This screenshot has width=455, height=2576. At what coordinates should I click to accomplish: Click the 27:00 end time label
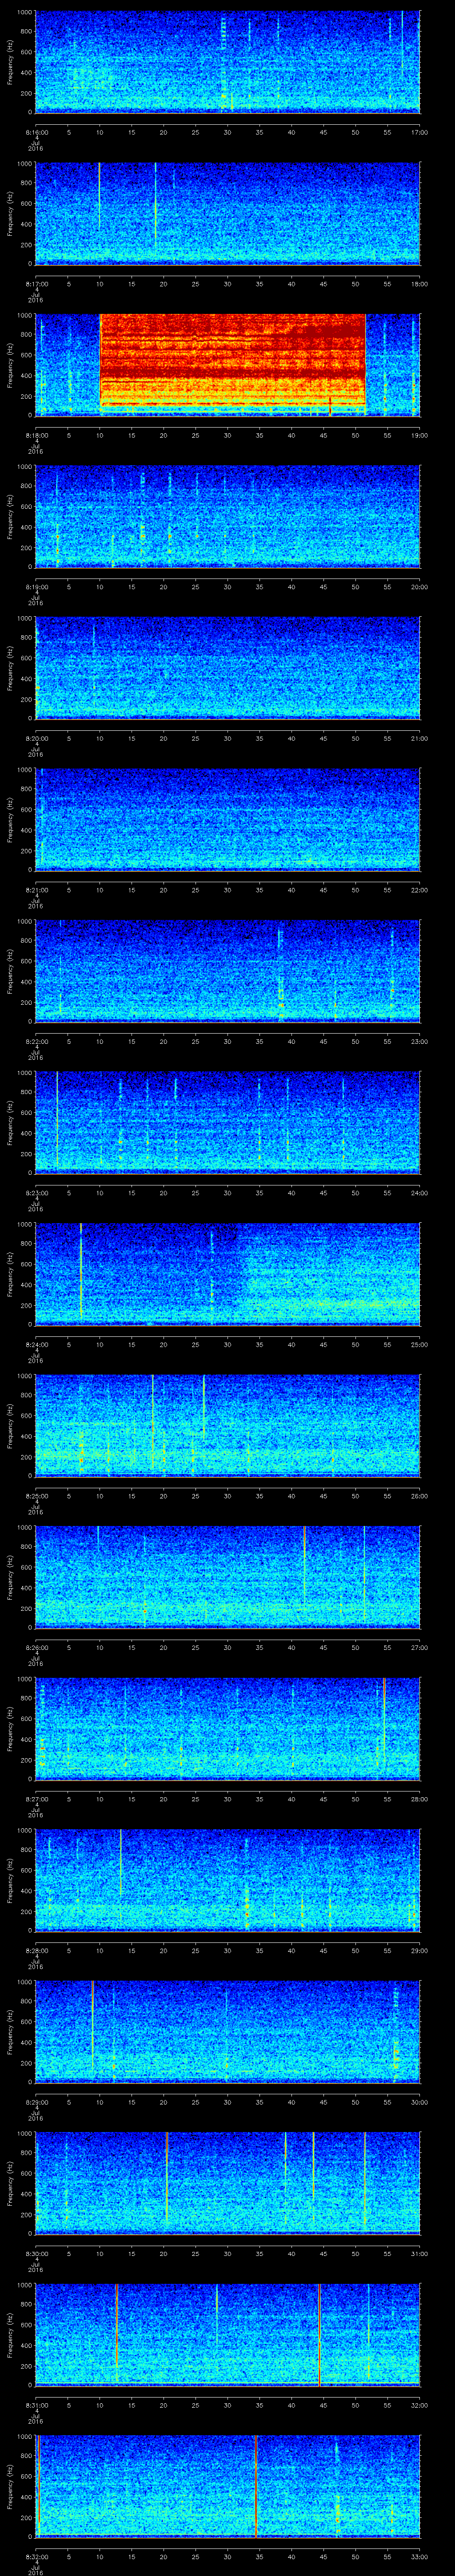[x=419, y=1648]
